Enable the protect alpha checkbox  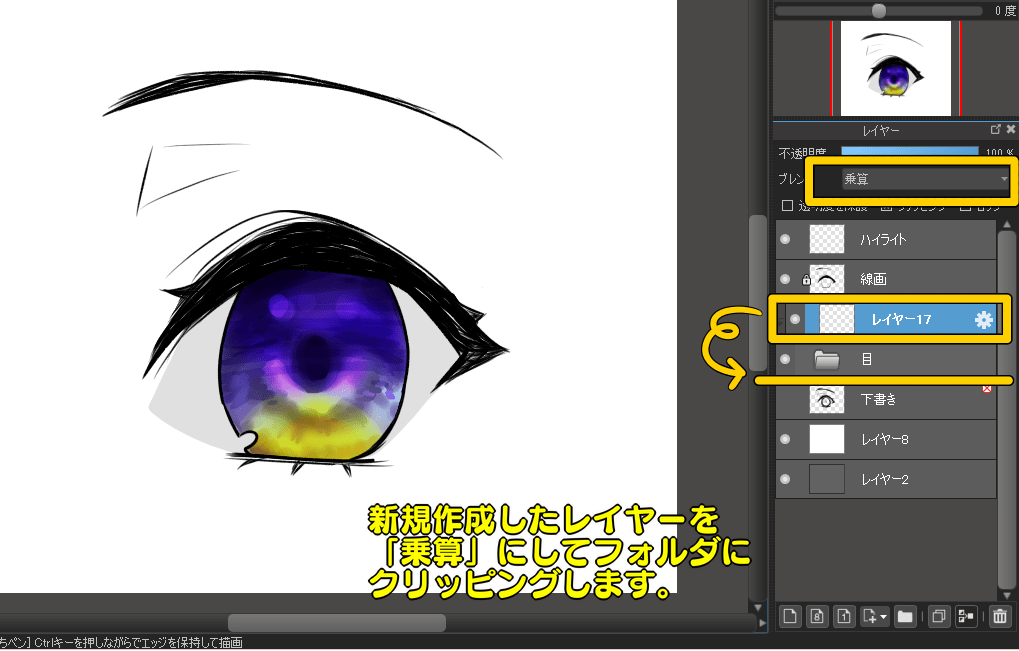(787, 206)
